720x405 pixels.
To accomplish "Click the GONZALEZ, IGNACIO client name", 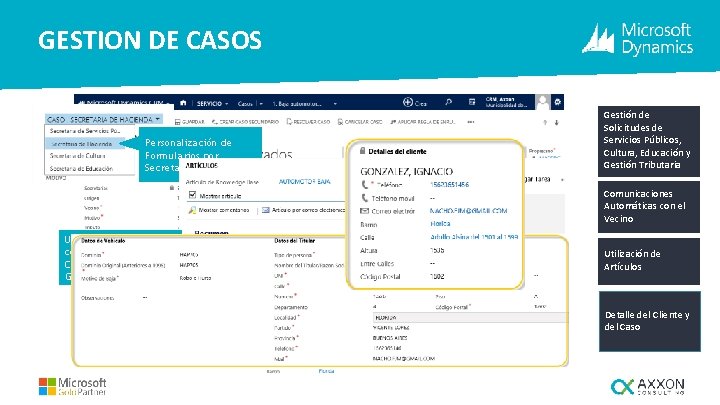I will 406,171.
